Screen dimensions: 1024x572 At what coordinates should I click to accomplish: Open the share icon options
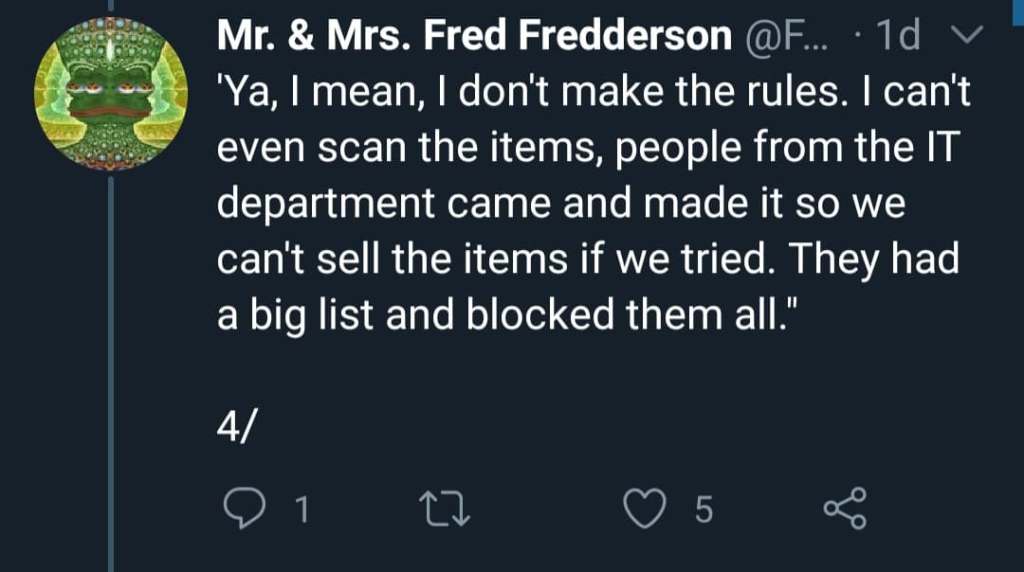(x=845, y=511)
